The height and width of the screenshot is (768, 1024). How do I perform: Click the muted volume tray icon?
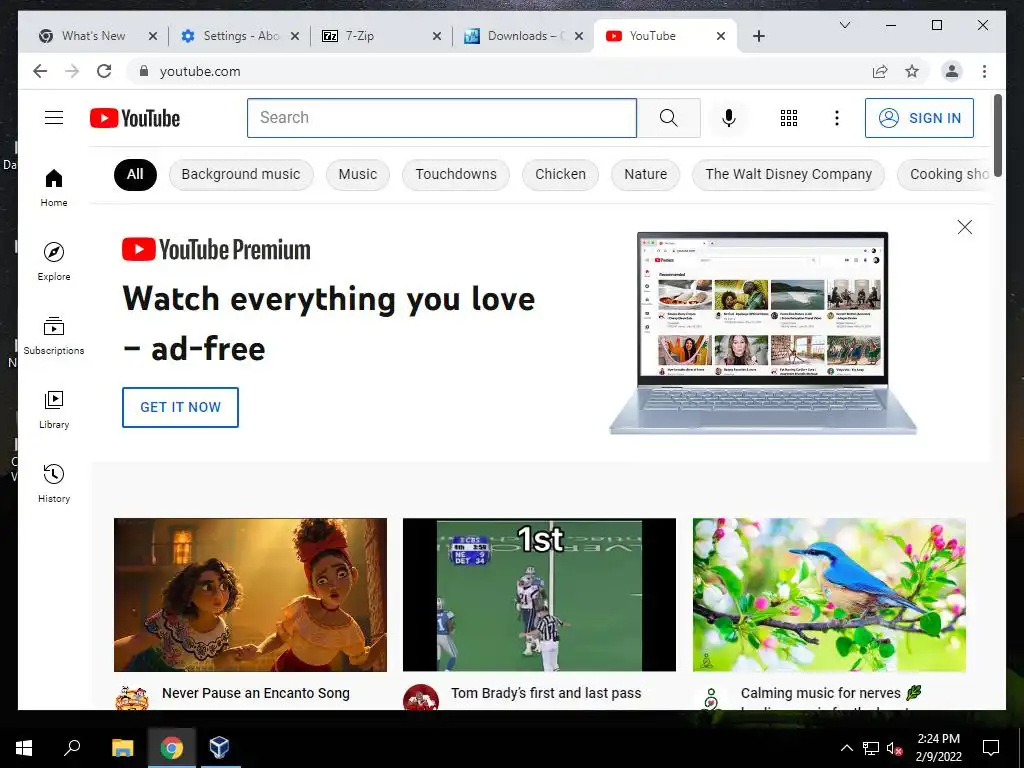click(x=894, y=748)
